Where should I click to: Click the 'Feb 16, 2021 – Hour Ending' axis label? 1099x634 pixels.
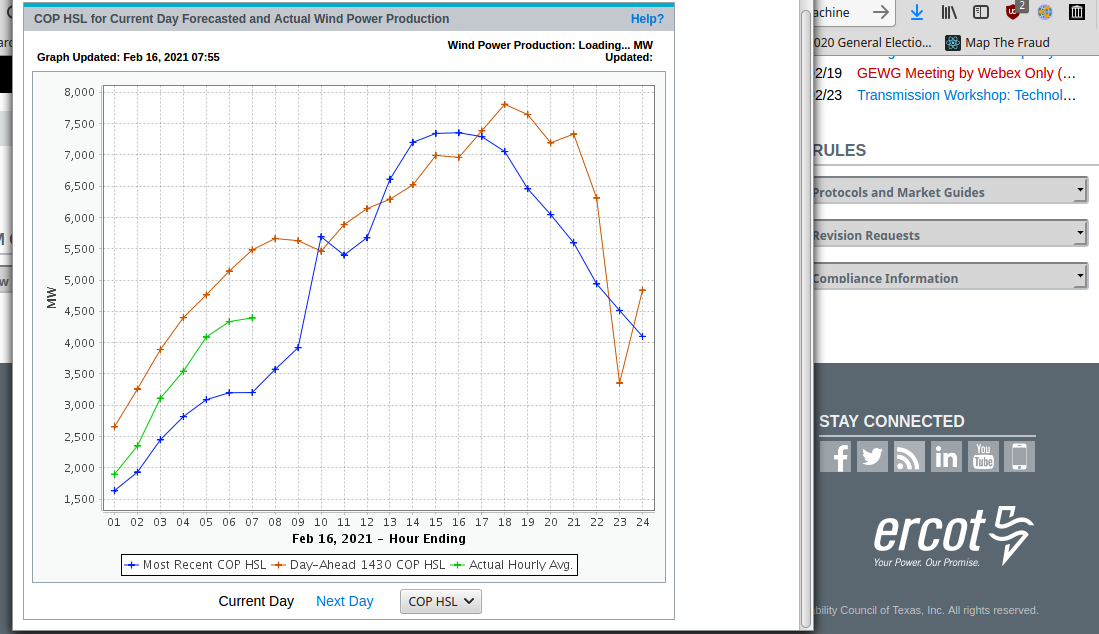click(378, 539)
